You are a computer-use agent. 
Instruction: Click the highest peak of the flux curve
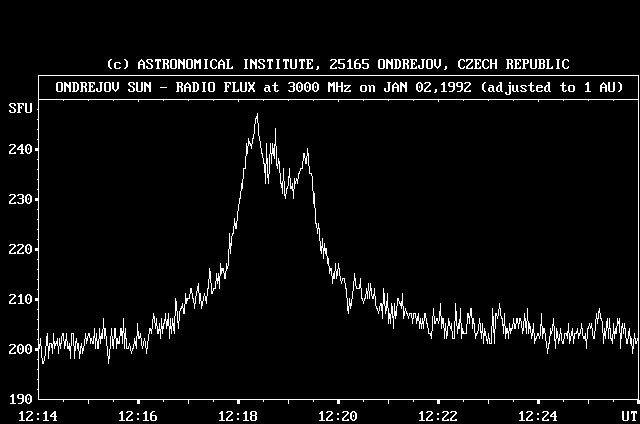coord(257,115)
